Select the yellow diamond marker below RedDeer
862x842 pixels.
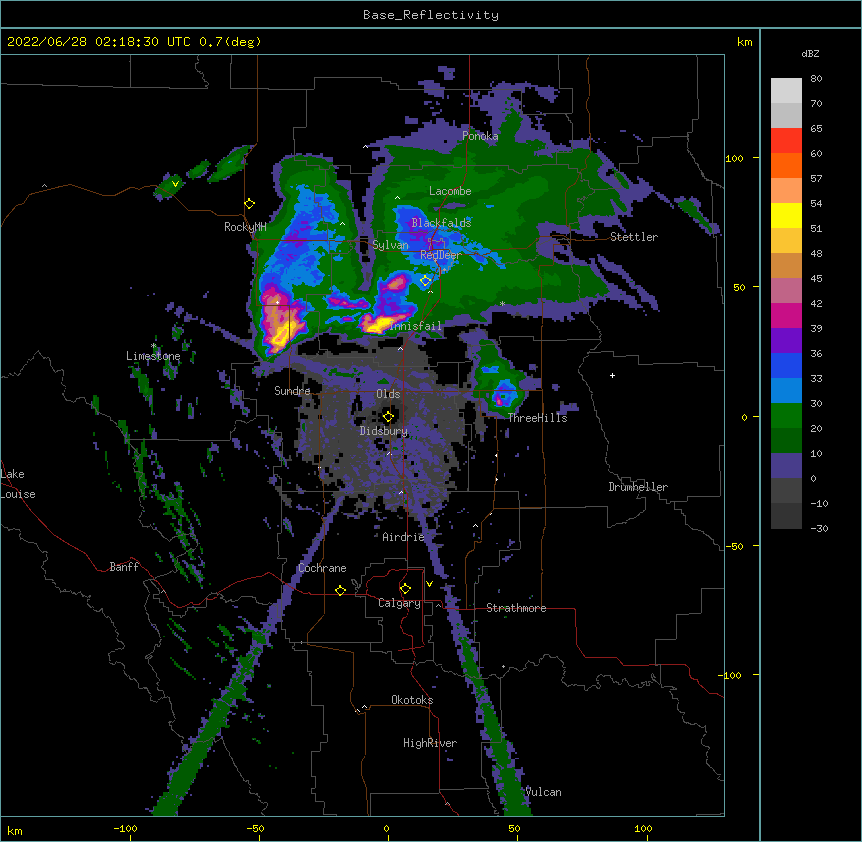pos(426,281)
